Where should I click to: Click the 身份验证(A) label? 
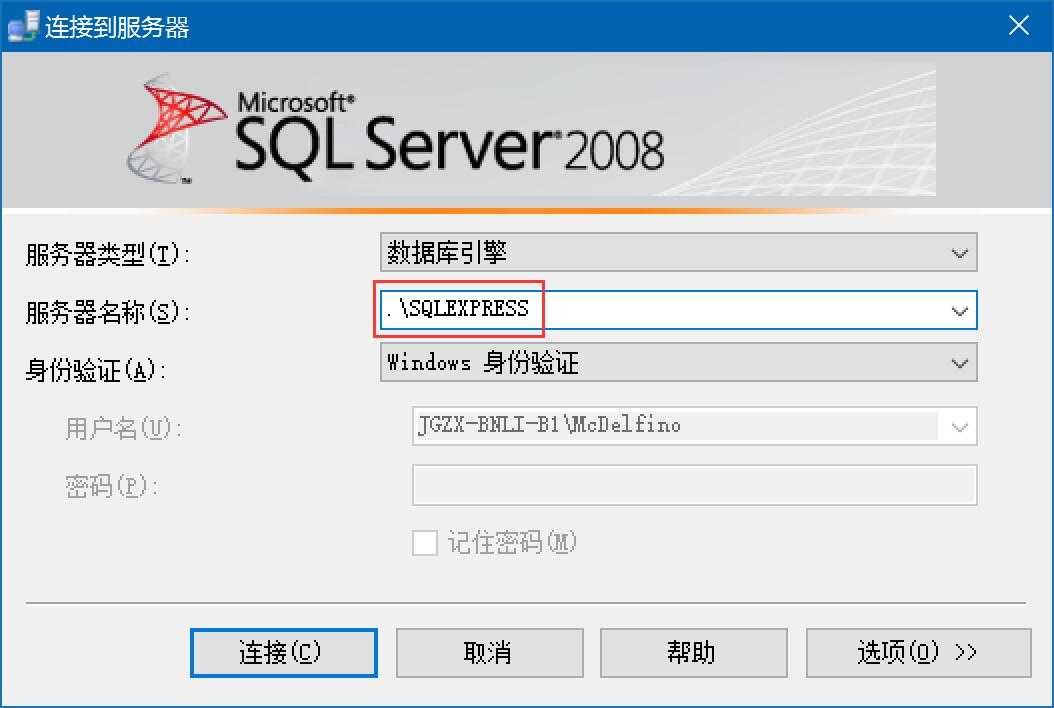pos(95,370)
